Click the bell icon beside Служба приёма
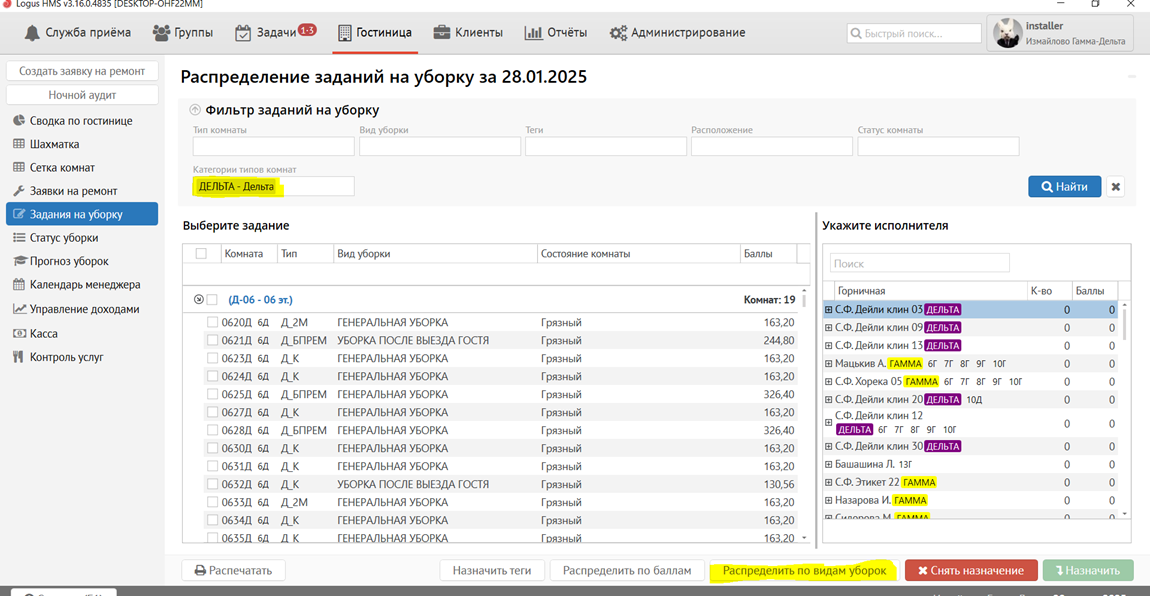 32,33
